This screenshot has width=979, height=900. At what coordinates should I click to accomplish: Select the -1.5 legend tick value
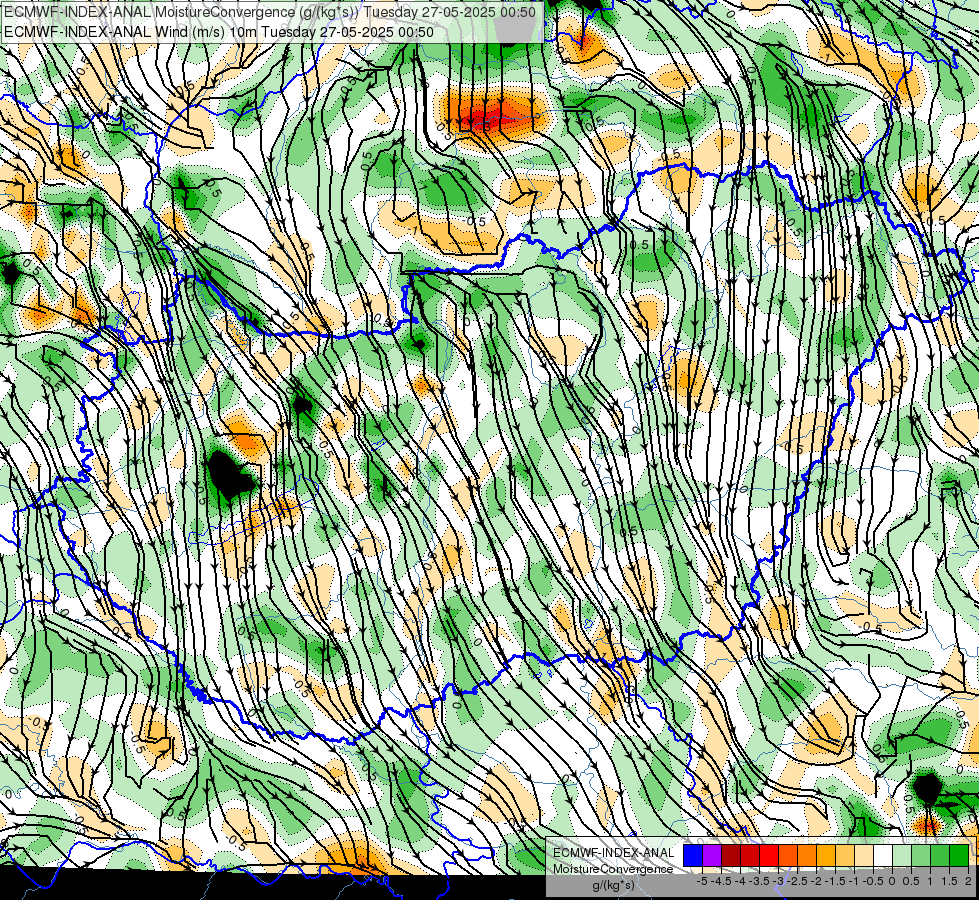[835, 881]
